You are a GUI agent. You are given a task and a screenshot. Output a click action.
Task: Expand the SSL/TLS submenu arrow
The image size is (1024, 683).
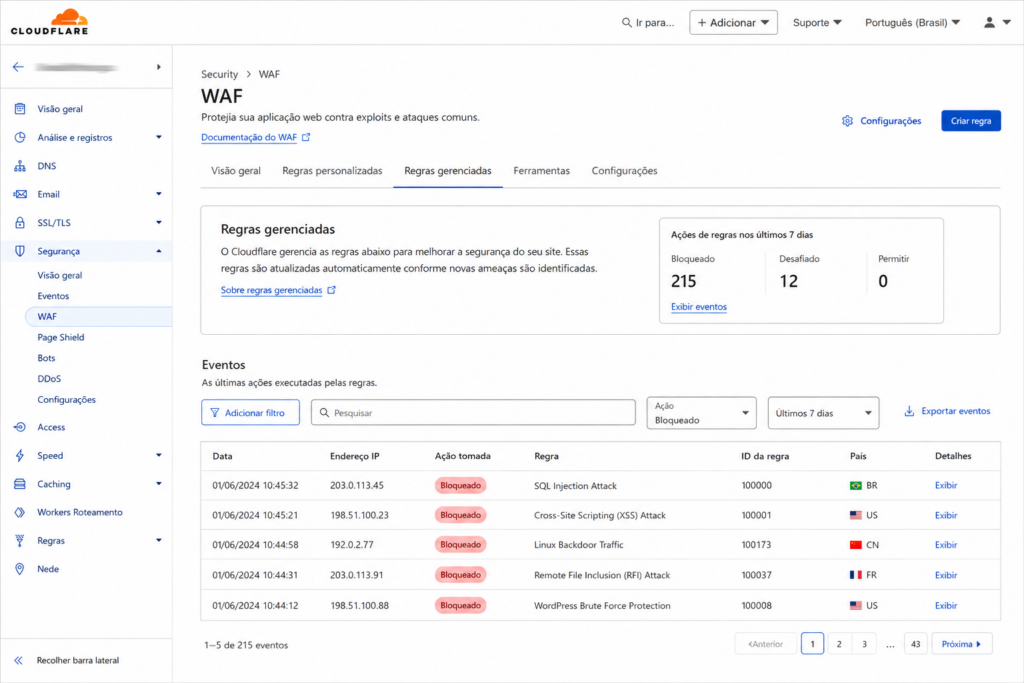159,223
